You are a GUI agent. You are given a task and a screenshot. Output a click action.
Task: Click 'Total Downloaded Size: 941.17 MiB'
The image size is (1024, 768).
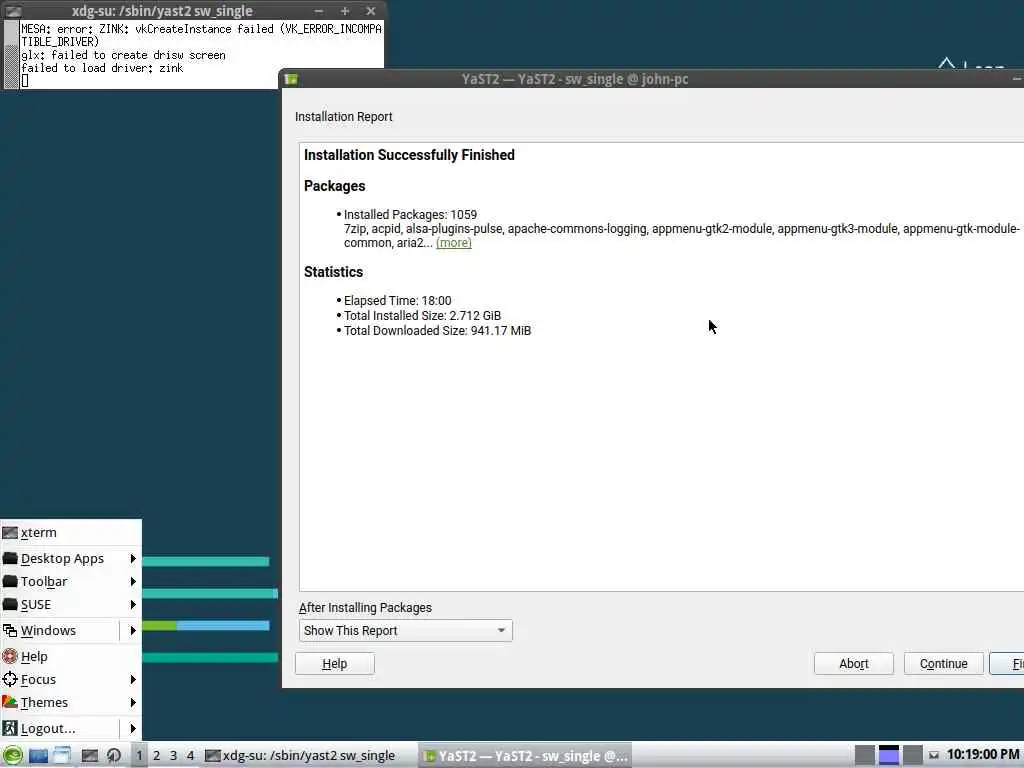pos(438,331)
